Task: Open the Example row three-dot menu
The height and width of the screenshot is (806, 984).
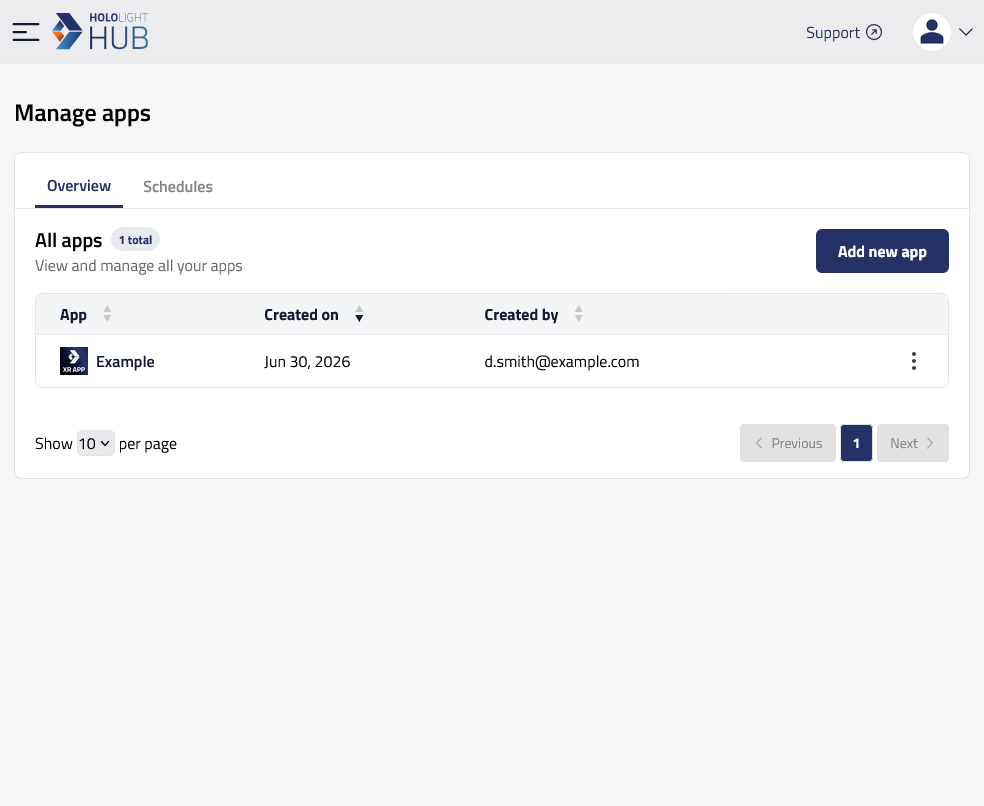Action: pyautogui.click(x=914, y=361)
